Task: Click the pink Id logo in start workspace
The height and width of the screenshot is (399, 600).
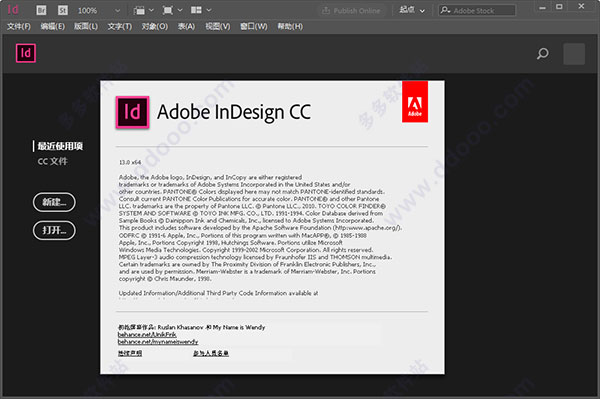Action: (x=26, y=53)
